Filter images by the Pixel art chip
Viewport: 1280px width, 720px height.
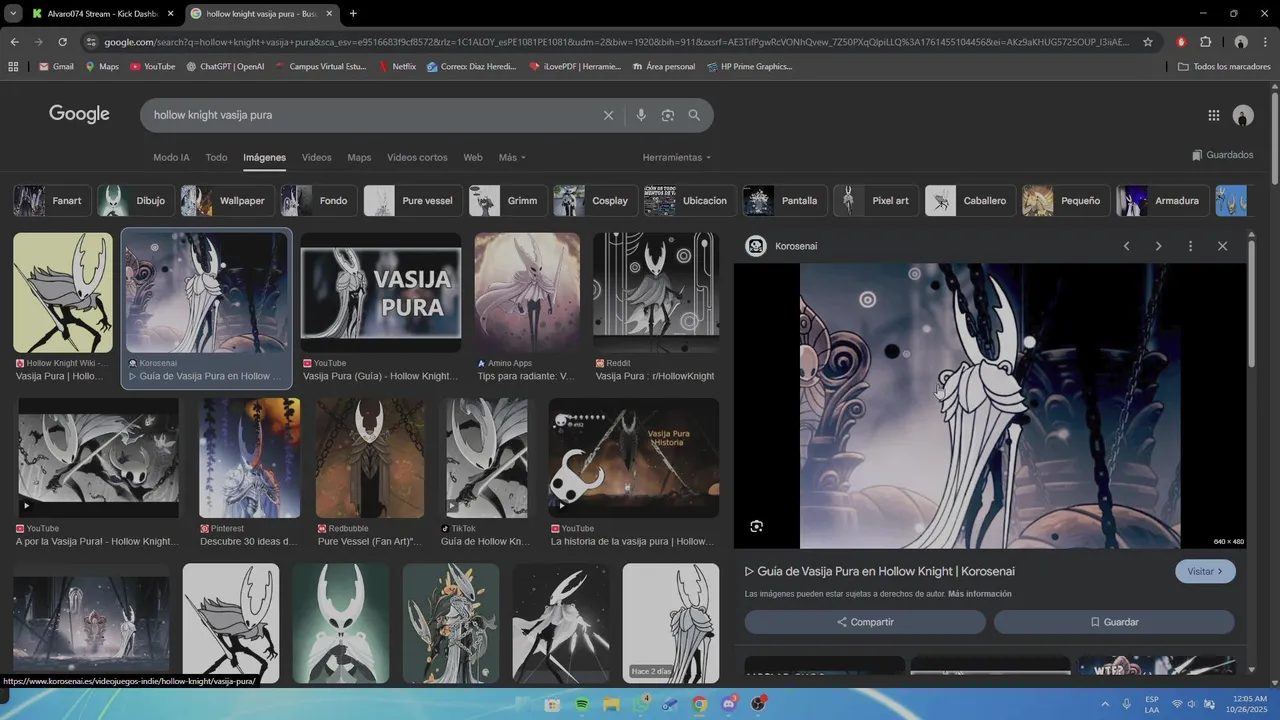pos(876,201)
